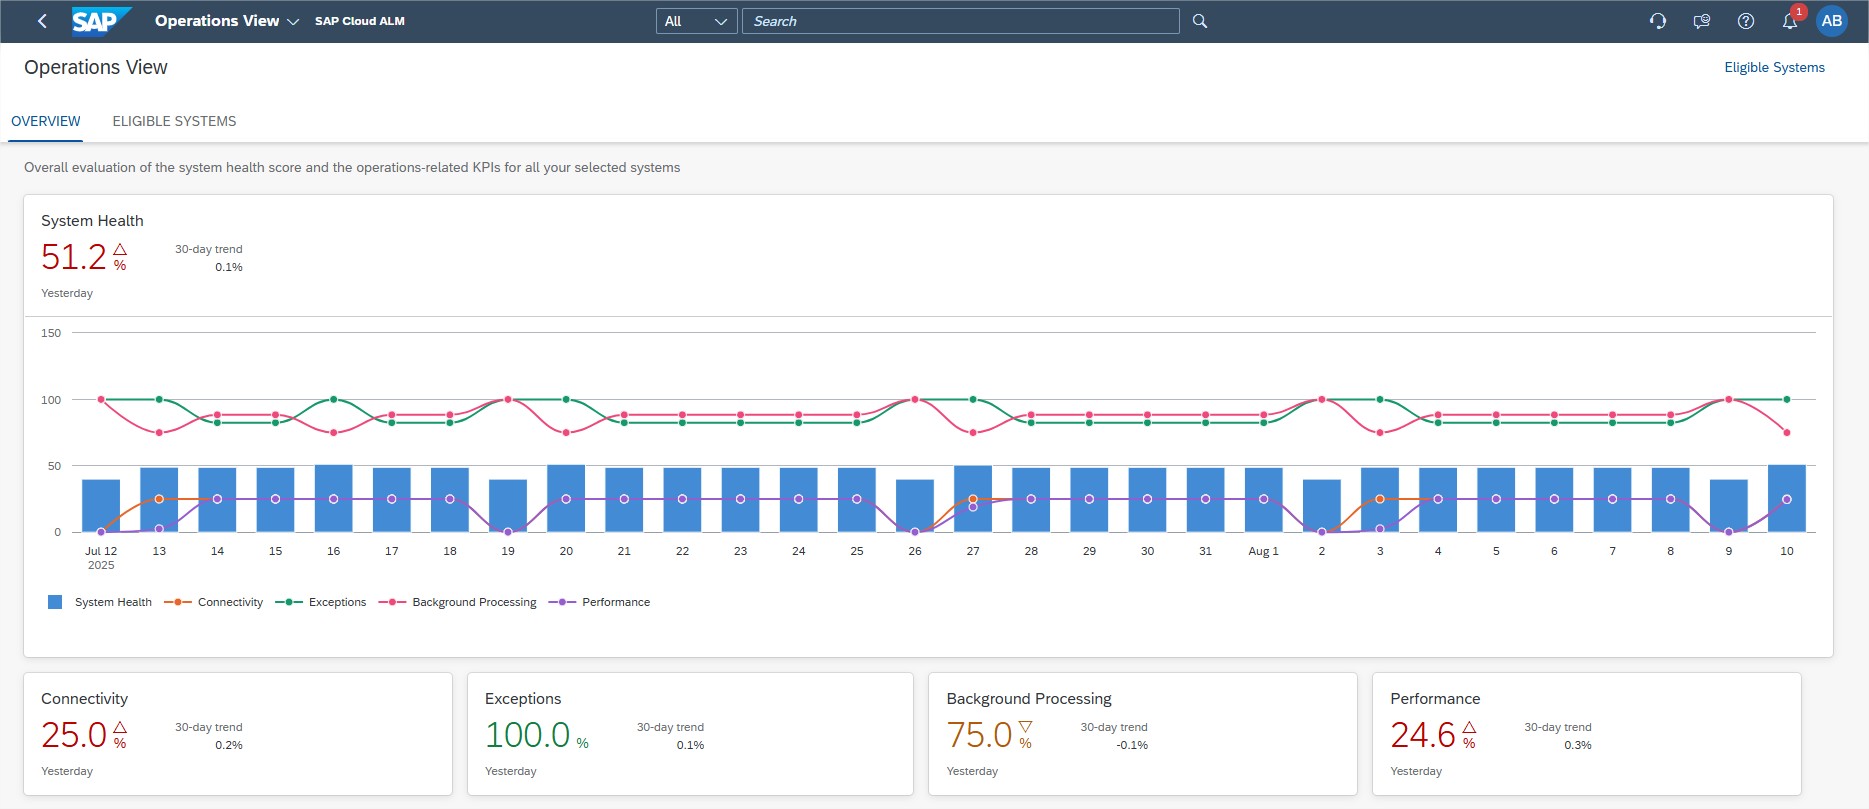Screen dimensions: 1869x809
Task: Select the Overview tab
Action: click(46, 121)
